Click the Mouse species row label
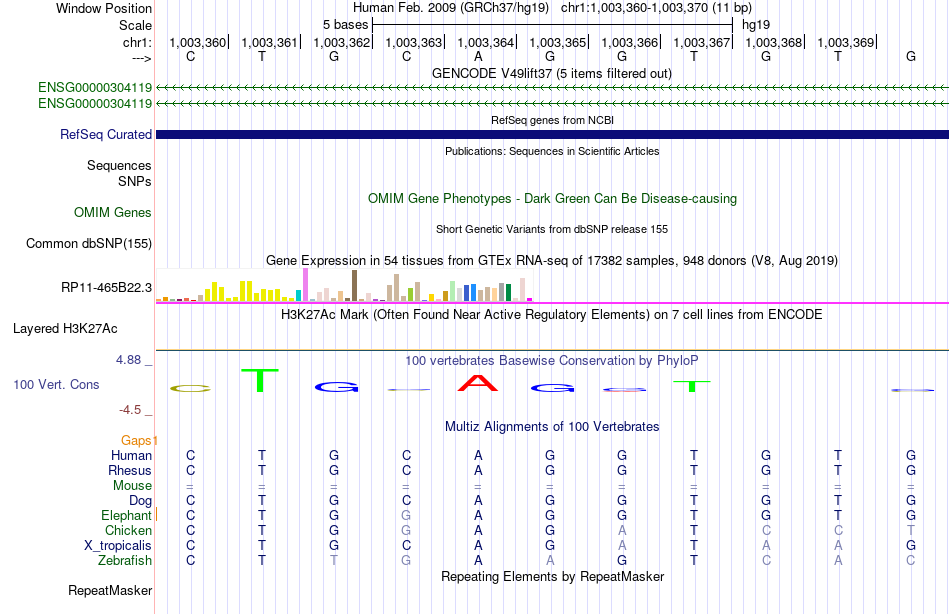Image resolution: width=950 pixels, height=614 pixels. (x=133, y=486)
